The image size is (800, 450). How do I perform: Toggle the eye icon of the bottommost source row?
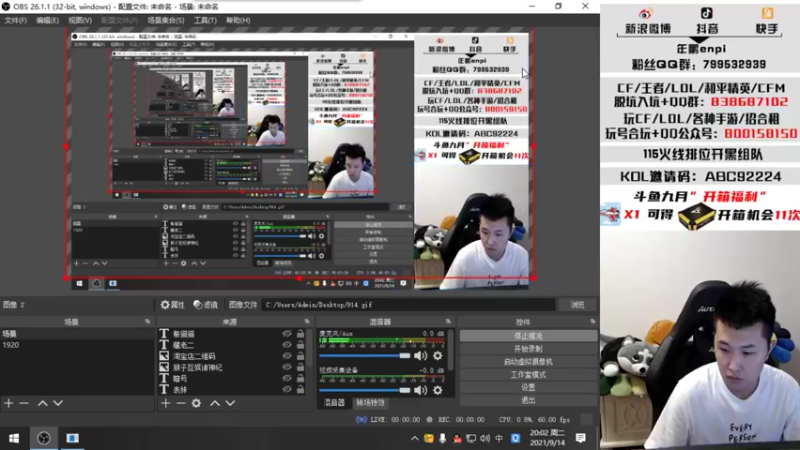click(x=287, y=390)
